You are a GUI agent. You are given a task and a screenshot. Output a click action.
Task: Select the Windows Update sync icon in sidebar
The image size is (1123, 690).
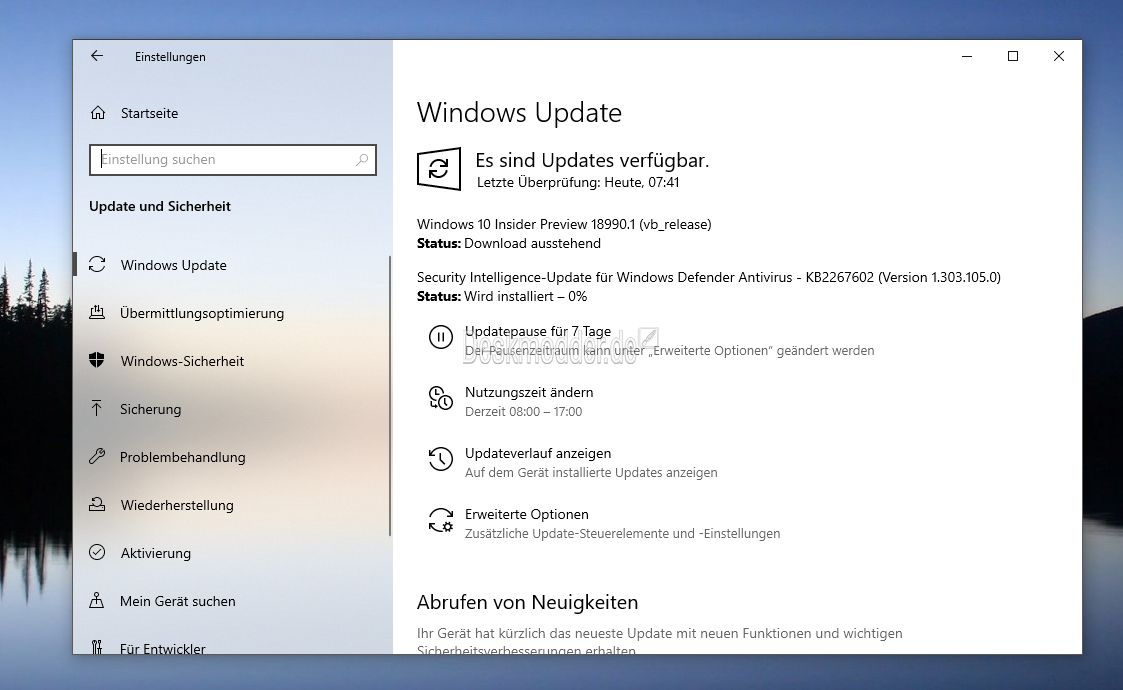pos(97,264)
